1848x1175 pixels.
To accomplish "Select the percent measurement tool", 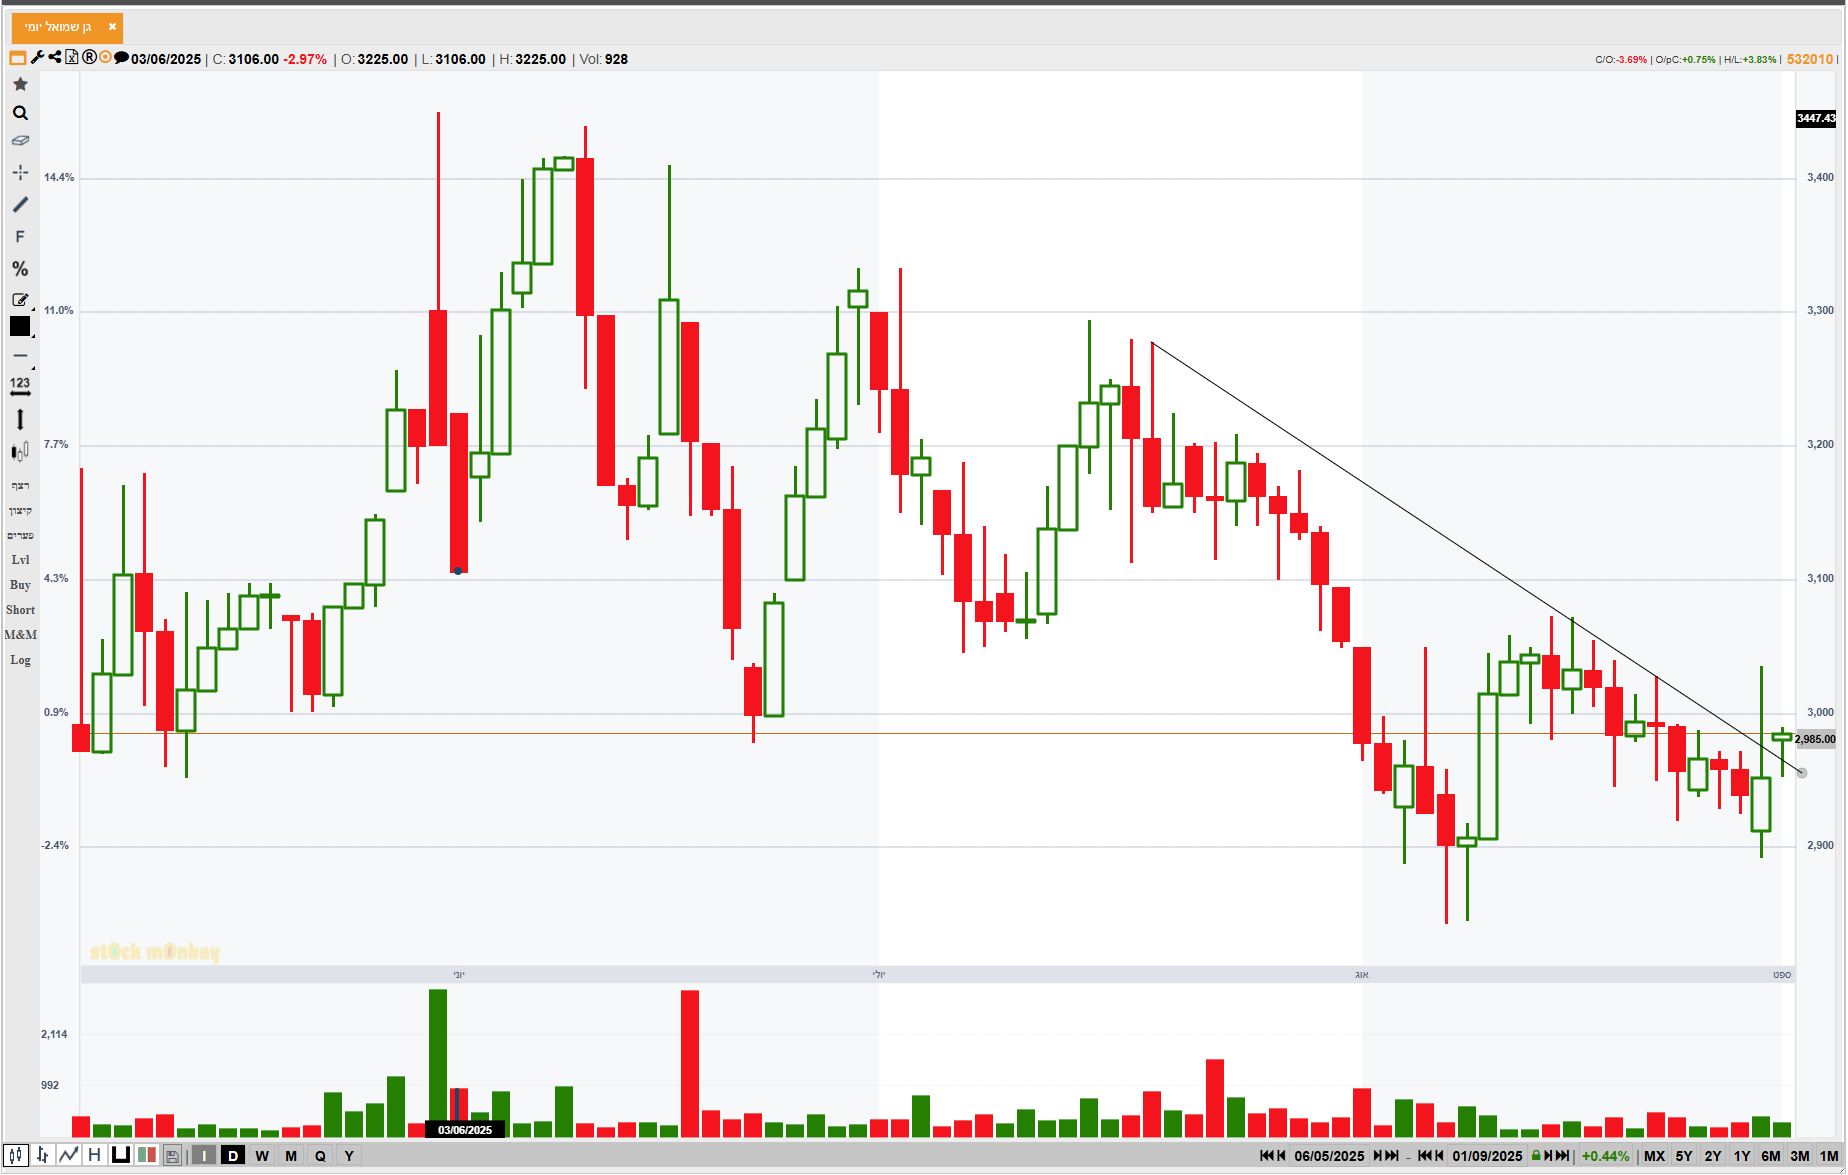I will click(x=20, y=269).
